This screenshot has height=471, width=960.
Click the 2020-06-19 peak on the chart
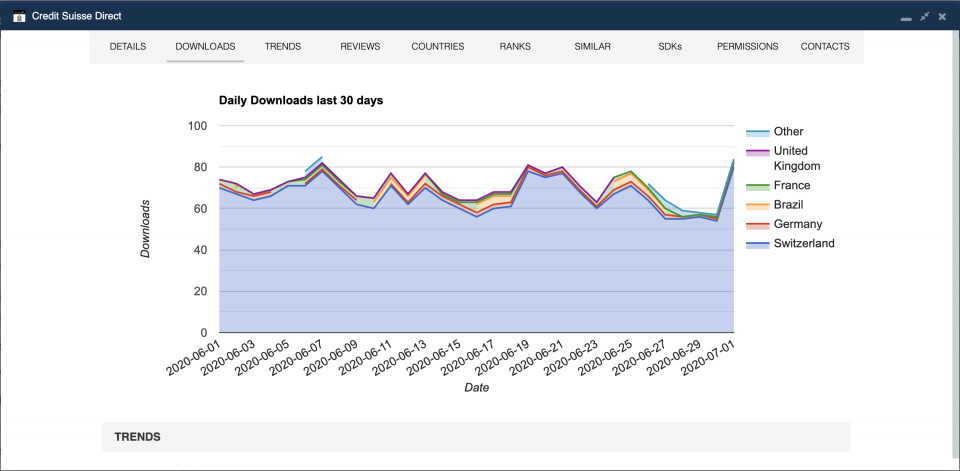pyautogui.click(x=528, y=165)
